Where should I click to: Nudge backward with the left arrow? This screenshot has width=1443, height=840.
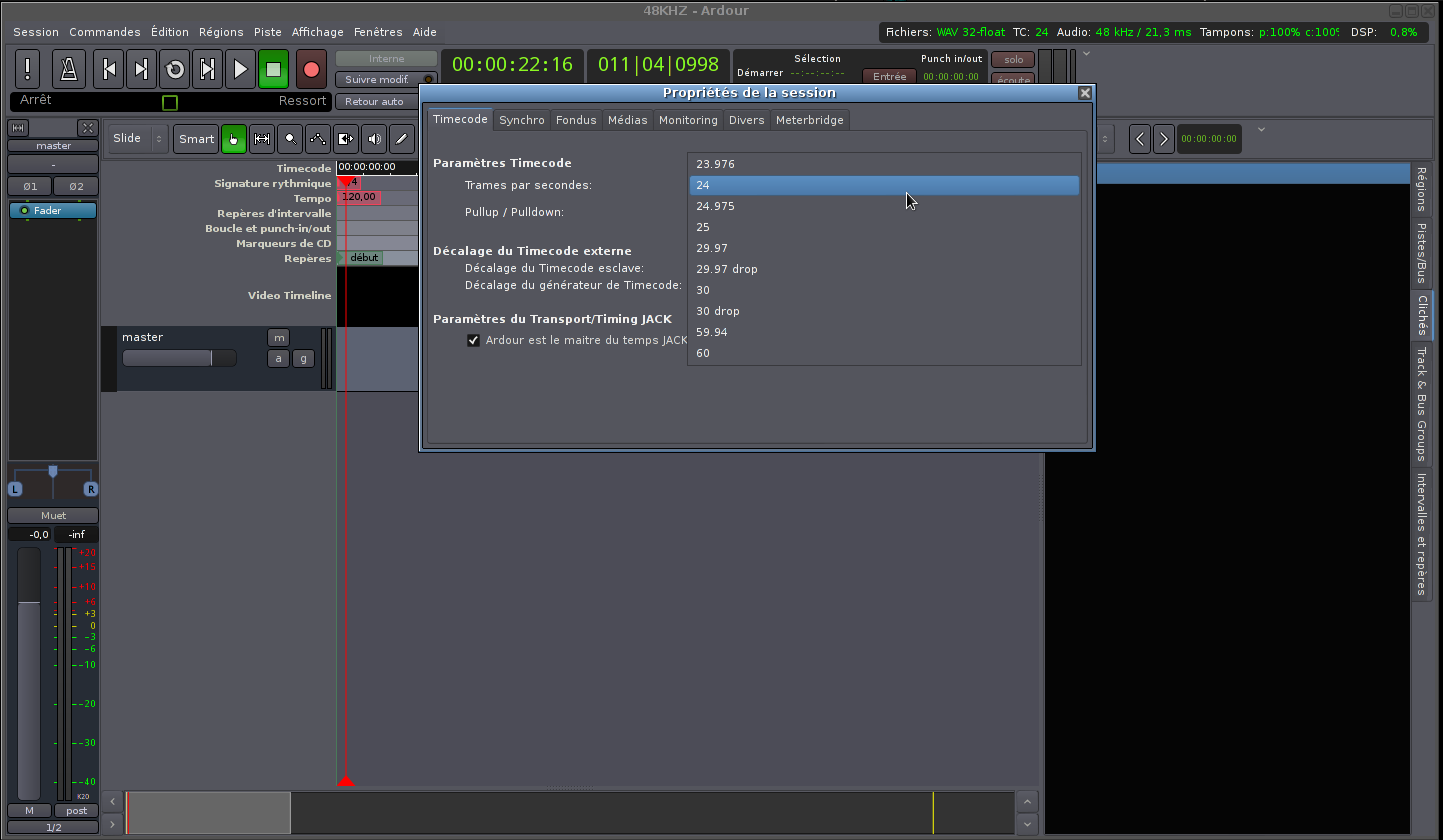pos(1140,139)
